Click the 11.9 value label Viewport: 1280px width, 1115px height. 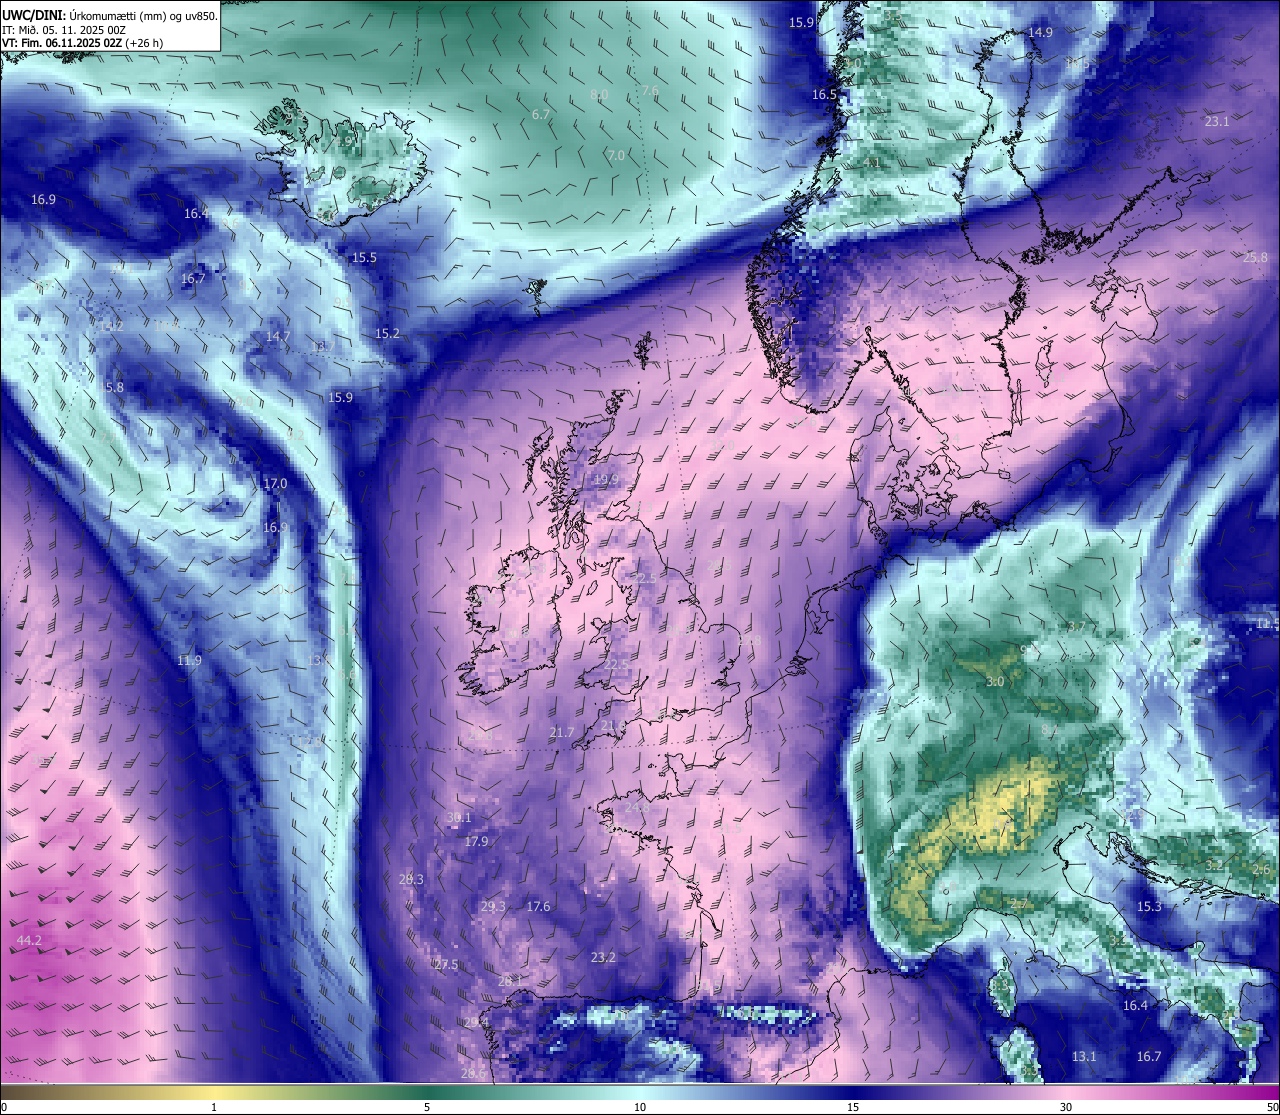[189, 660]
